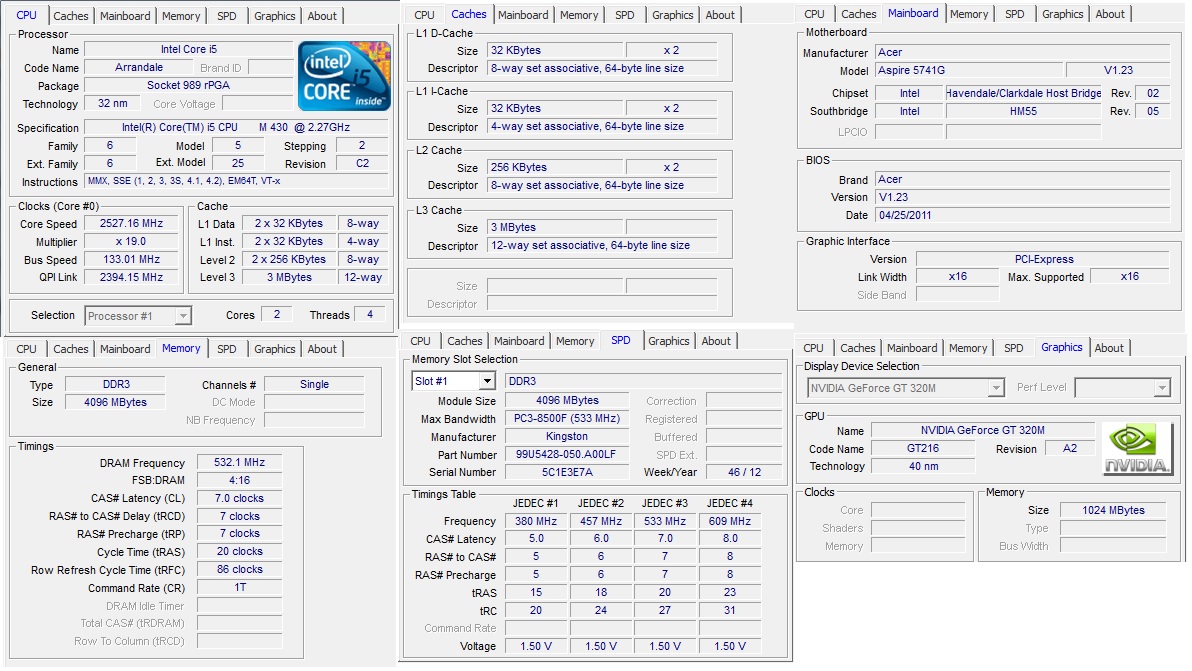Image resolution: width=1192 pixels, height=671 pixels.
Task: Open Memory tab in the Memory Slot Selection panel
Action: tap(575, 342)
